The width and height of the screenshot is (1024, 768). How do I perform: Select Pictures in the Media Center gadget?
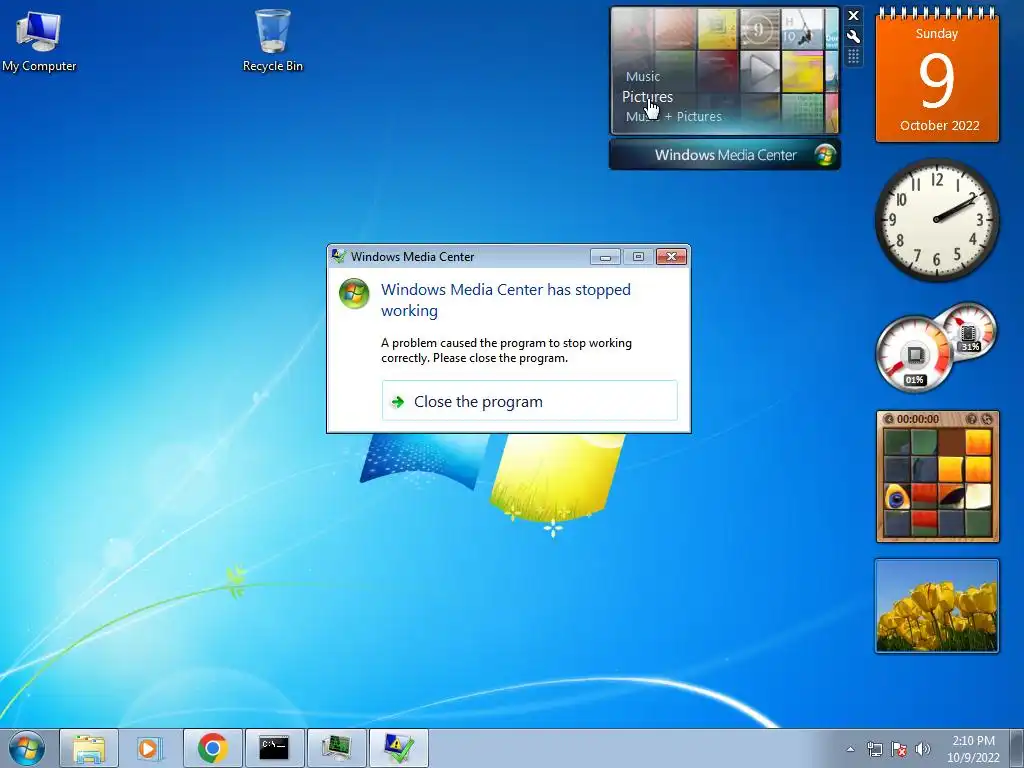(x=647, y=97)
